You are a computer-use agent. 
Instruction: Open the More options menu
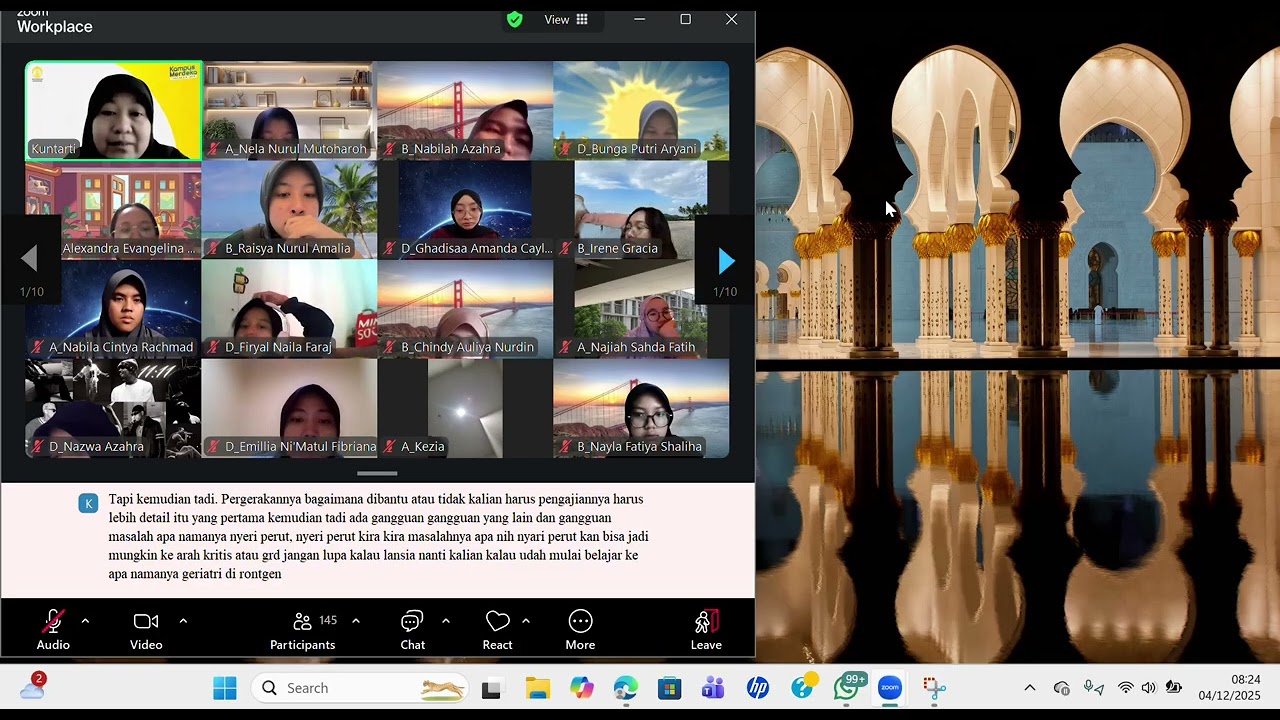point(580,630)
